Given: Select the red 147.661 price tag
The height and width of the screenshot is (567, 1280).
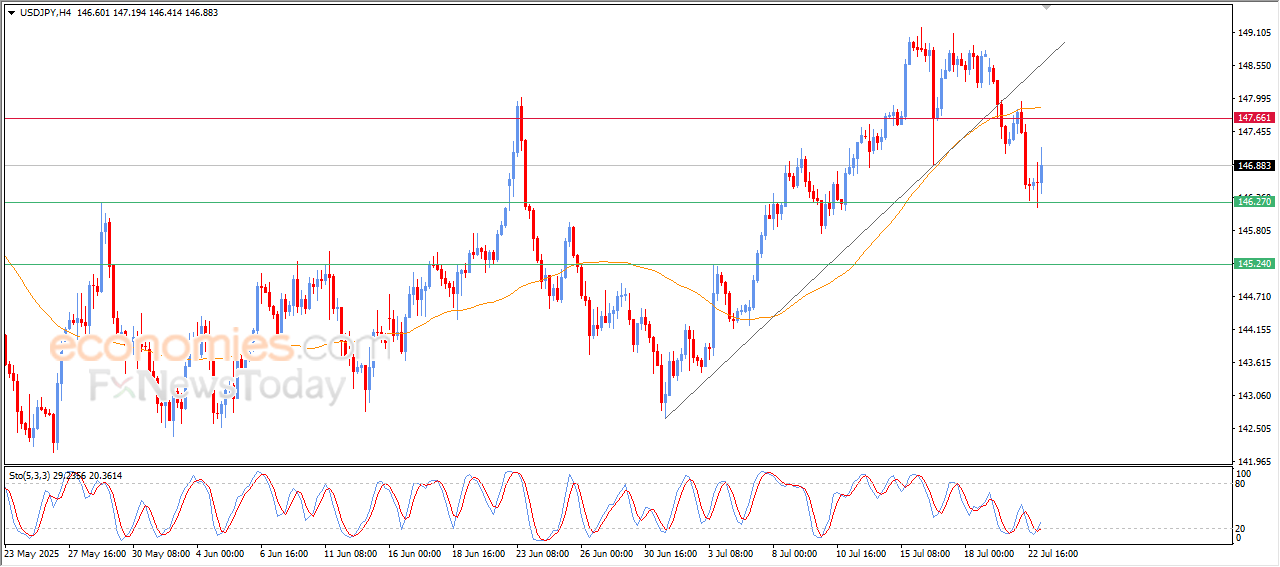Looking at the screenshot, I should 1254,118.
